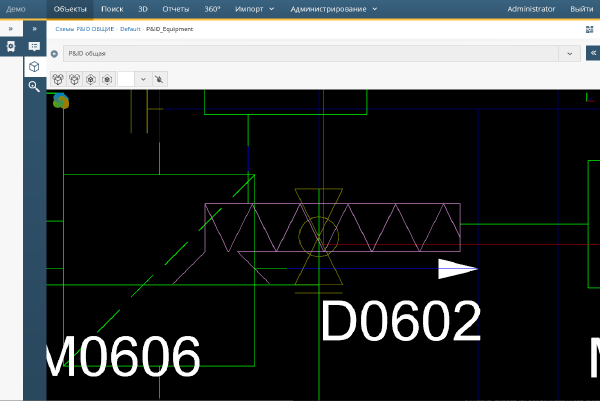600x401 pixels.
Task: Expand the Импорт dropdown menu
Action: (257, 8)
